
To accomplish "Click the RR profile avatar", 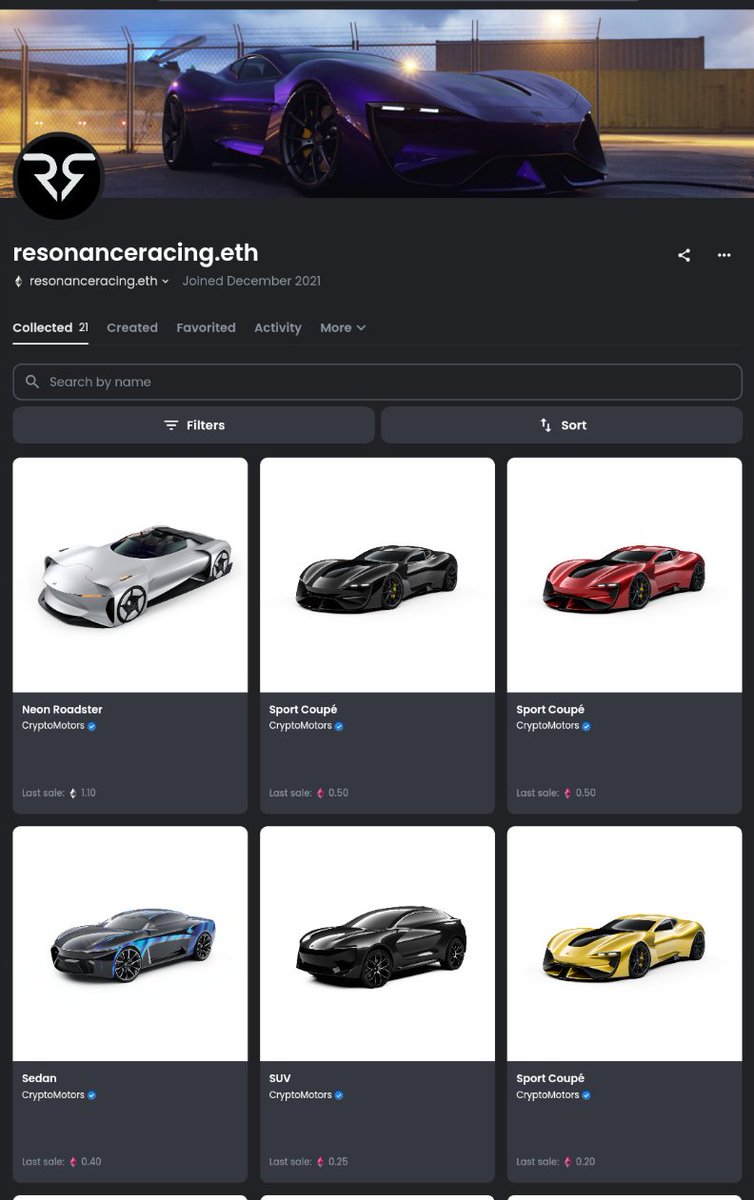I will 59,176.
